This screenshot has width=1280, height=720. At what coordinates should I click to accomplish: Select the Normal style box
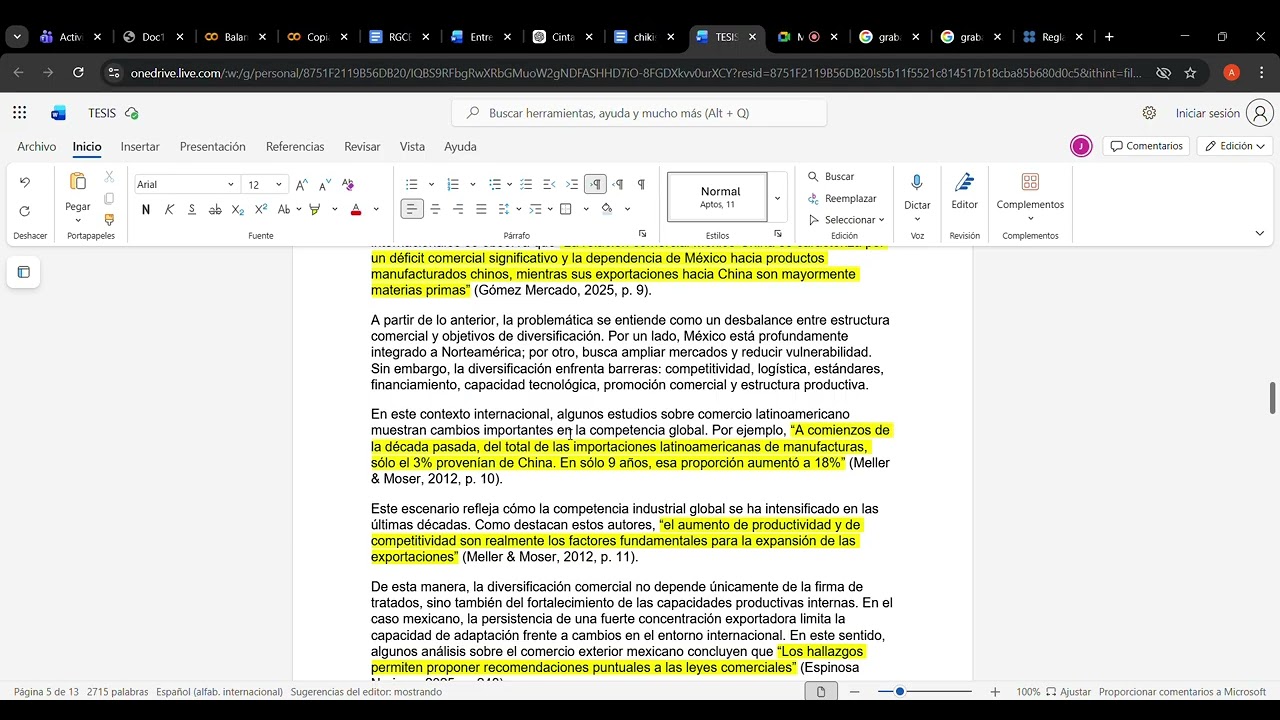click(718, 197)
